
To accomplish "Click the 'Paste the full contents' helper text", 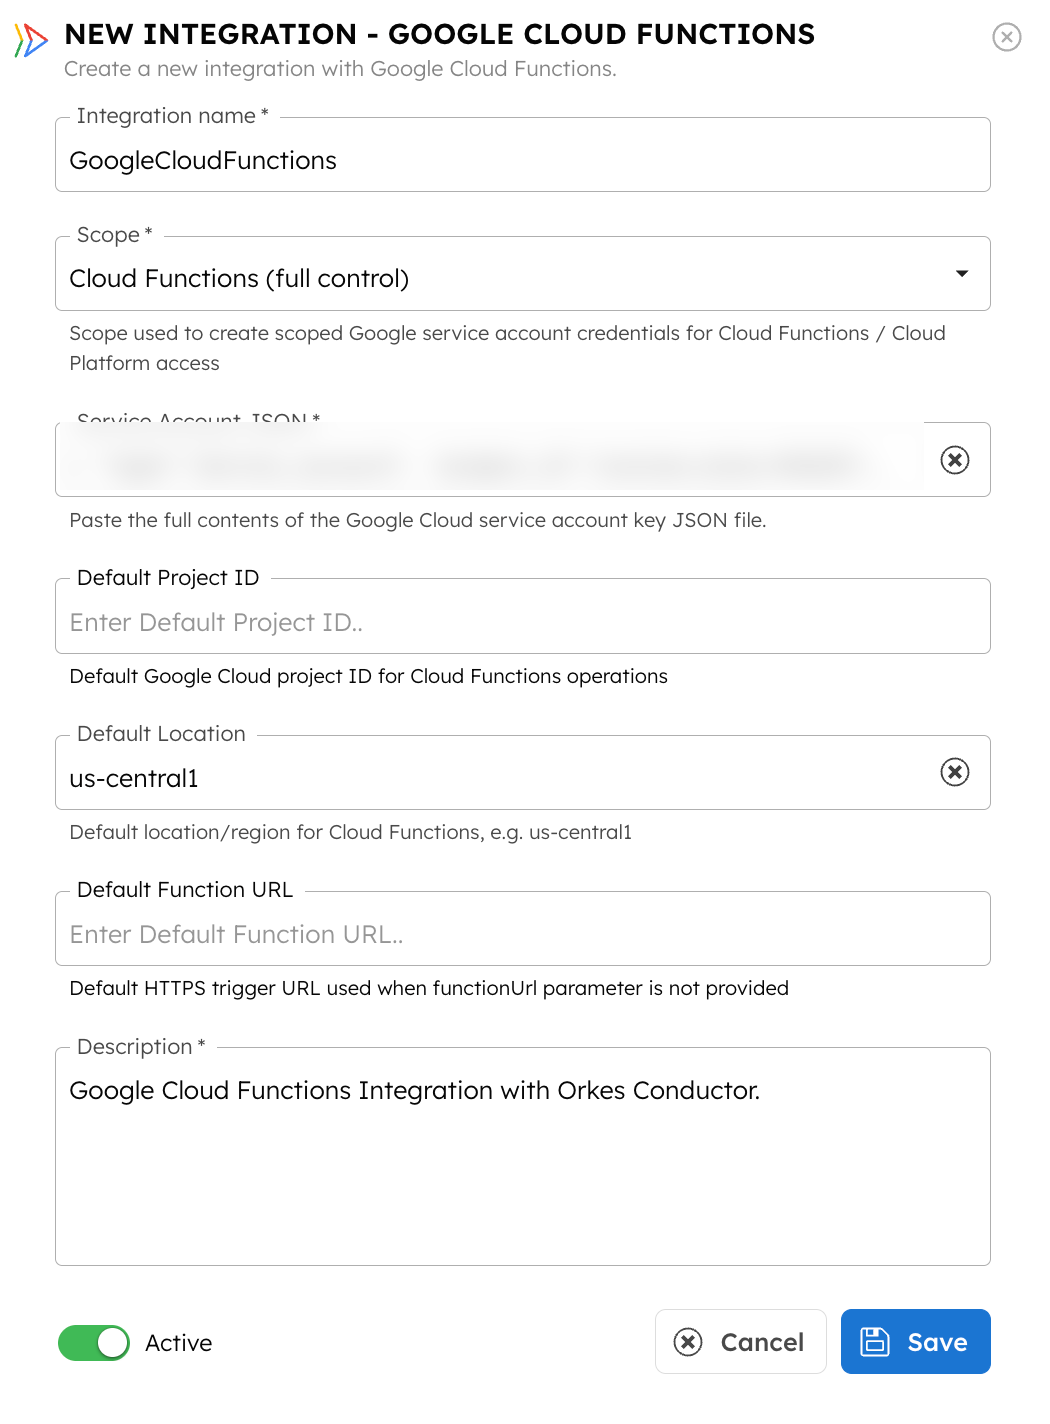I will click(x=418, y=520).
